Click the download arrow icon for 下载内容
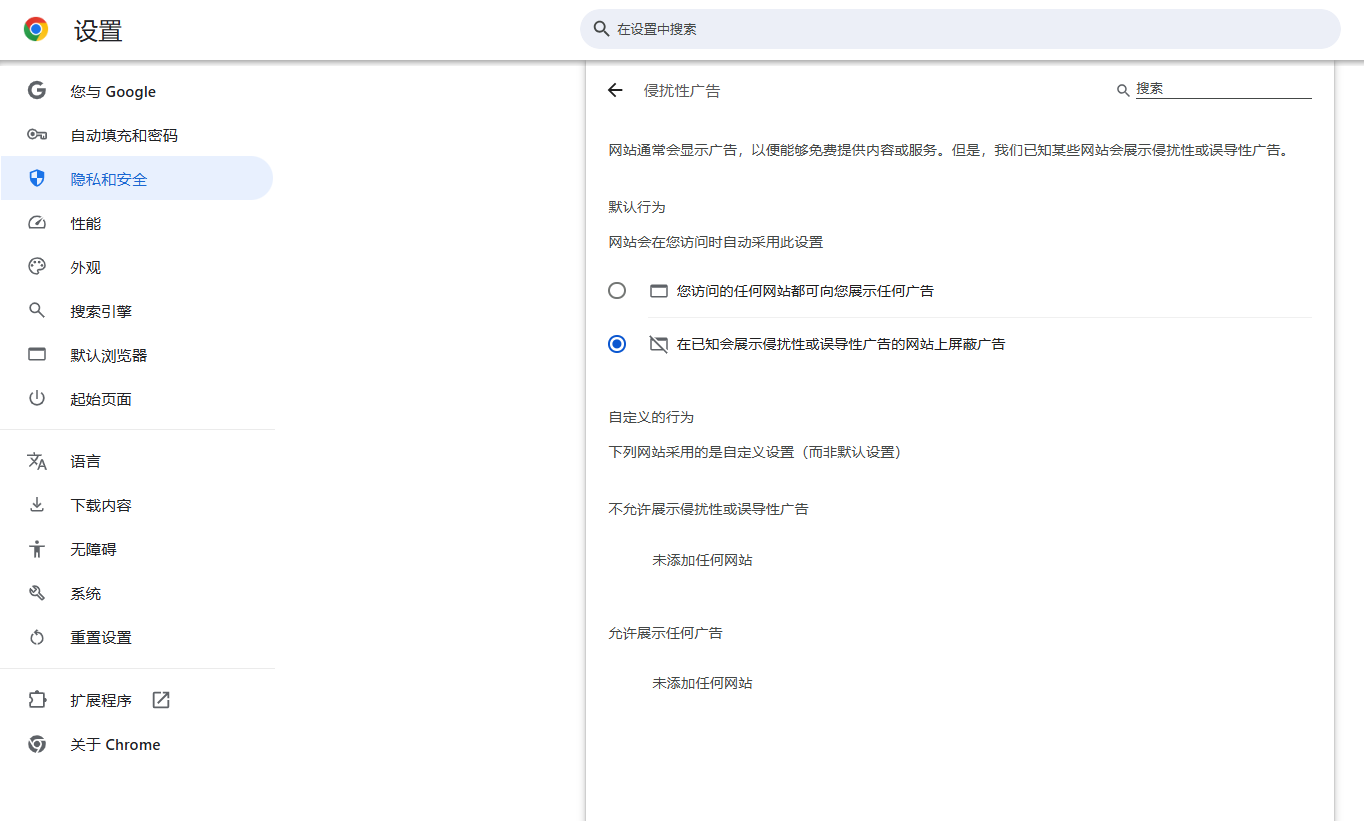Viewport: 1364px width, 821px height. click(37, 505)
